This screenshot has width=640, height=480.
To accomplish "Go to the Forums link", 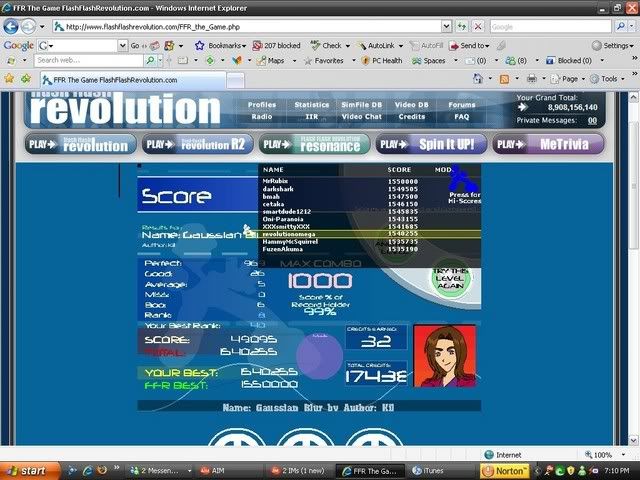I will [x=461, y=104].
